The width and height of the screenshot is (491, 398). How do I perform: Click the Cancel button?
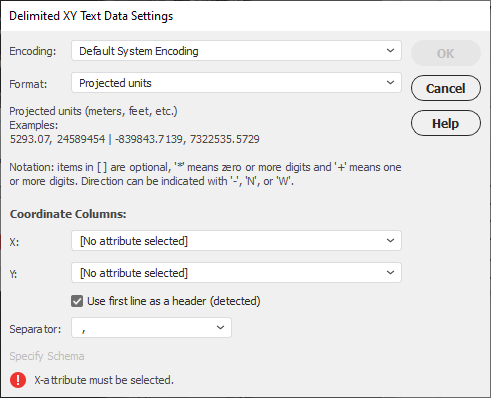pyautogui.click(x=446, y=88)
